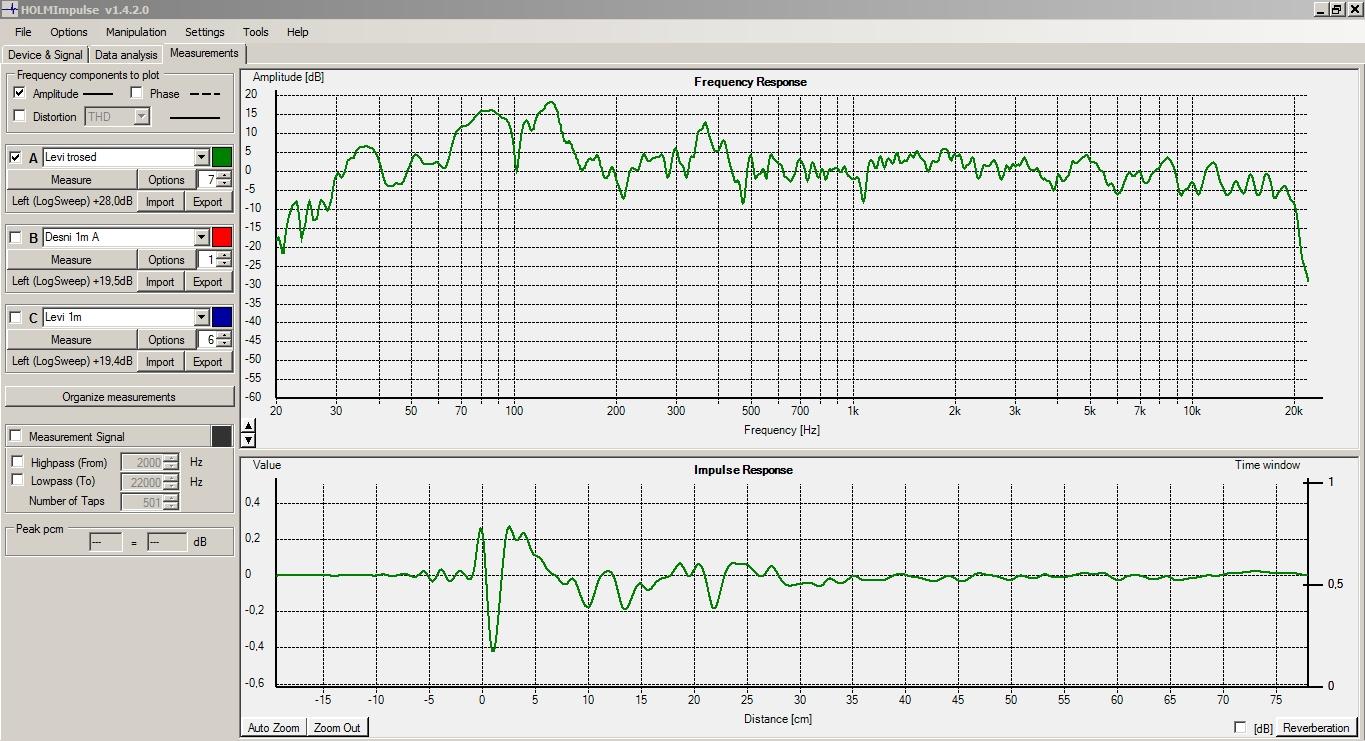This screenshot has width=1365, height=741.
Task: Open the Options menu
Action: click(69, 32)
